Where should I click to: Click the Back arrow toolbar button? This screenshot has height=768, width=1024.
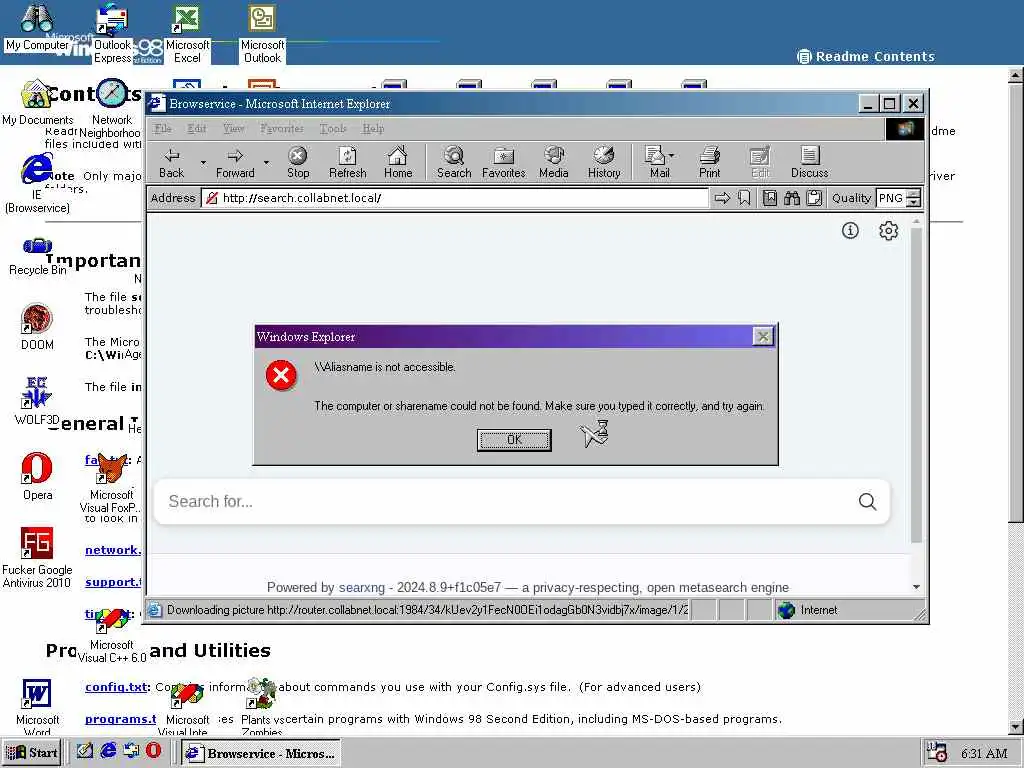(172, 162)
